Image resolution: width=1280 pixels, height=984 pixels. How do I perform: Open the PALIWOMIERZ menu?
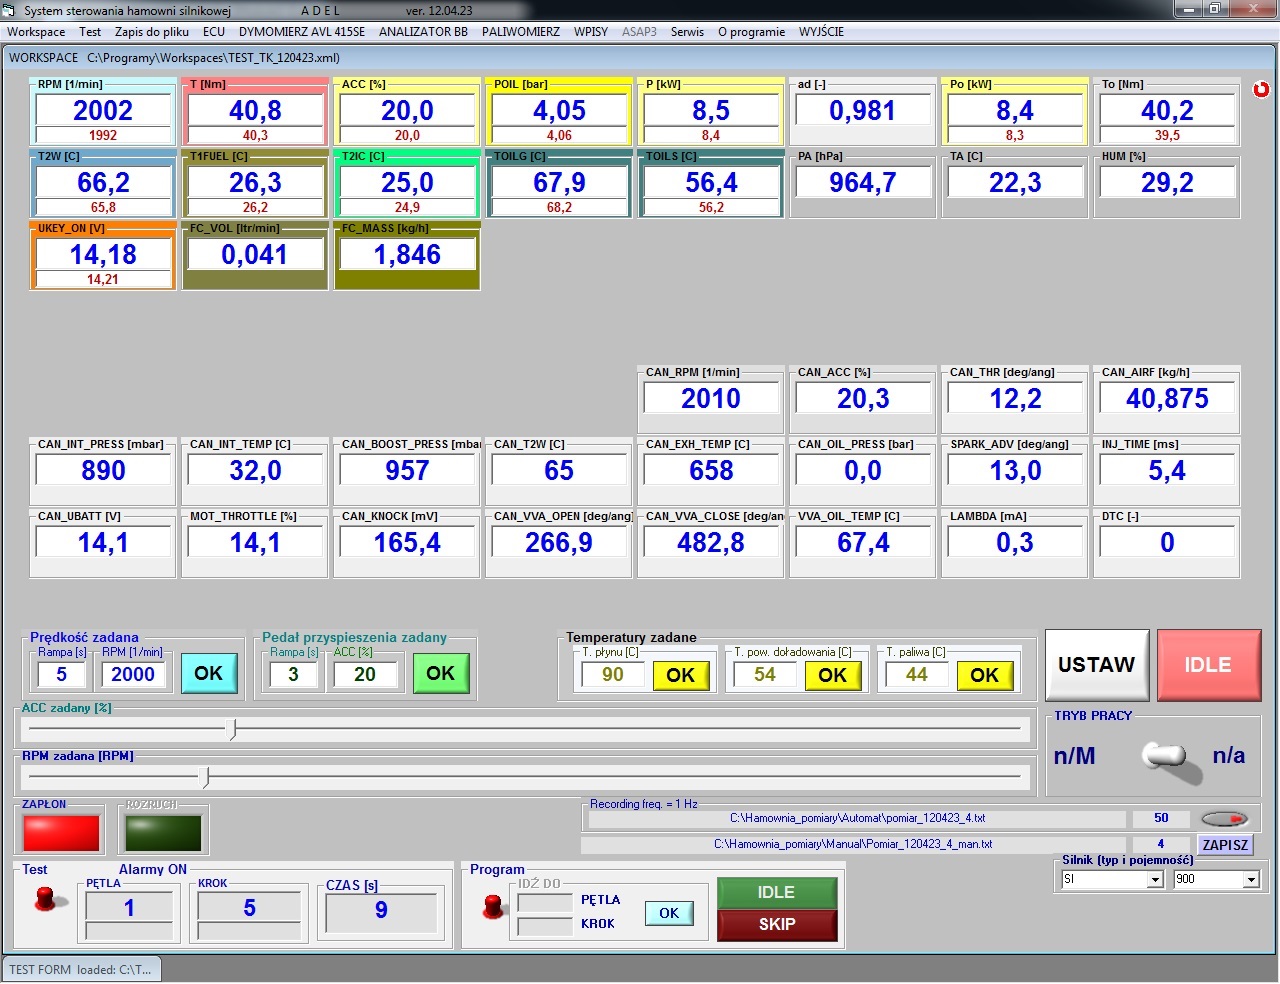[520, 32]
